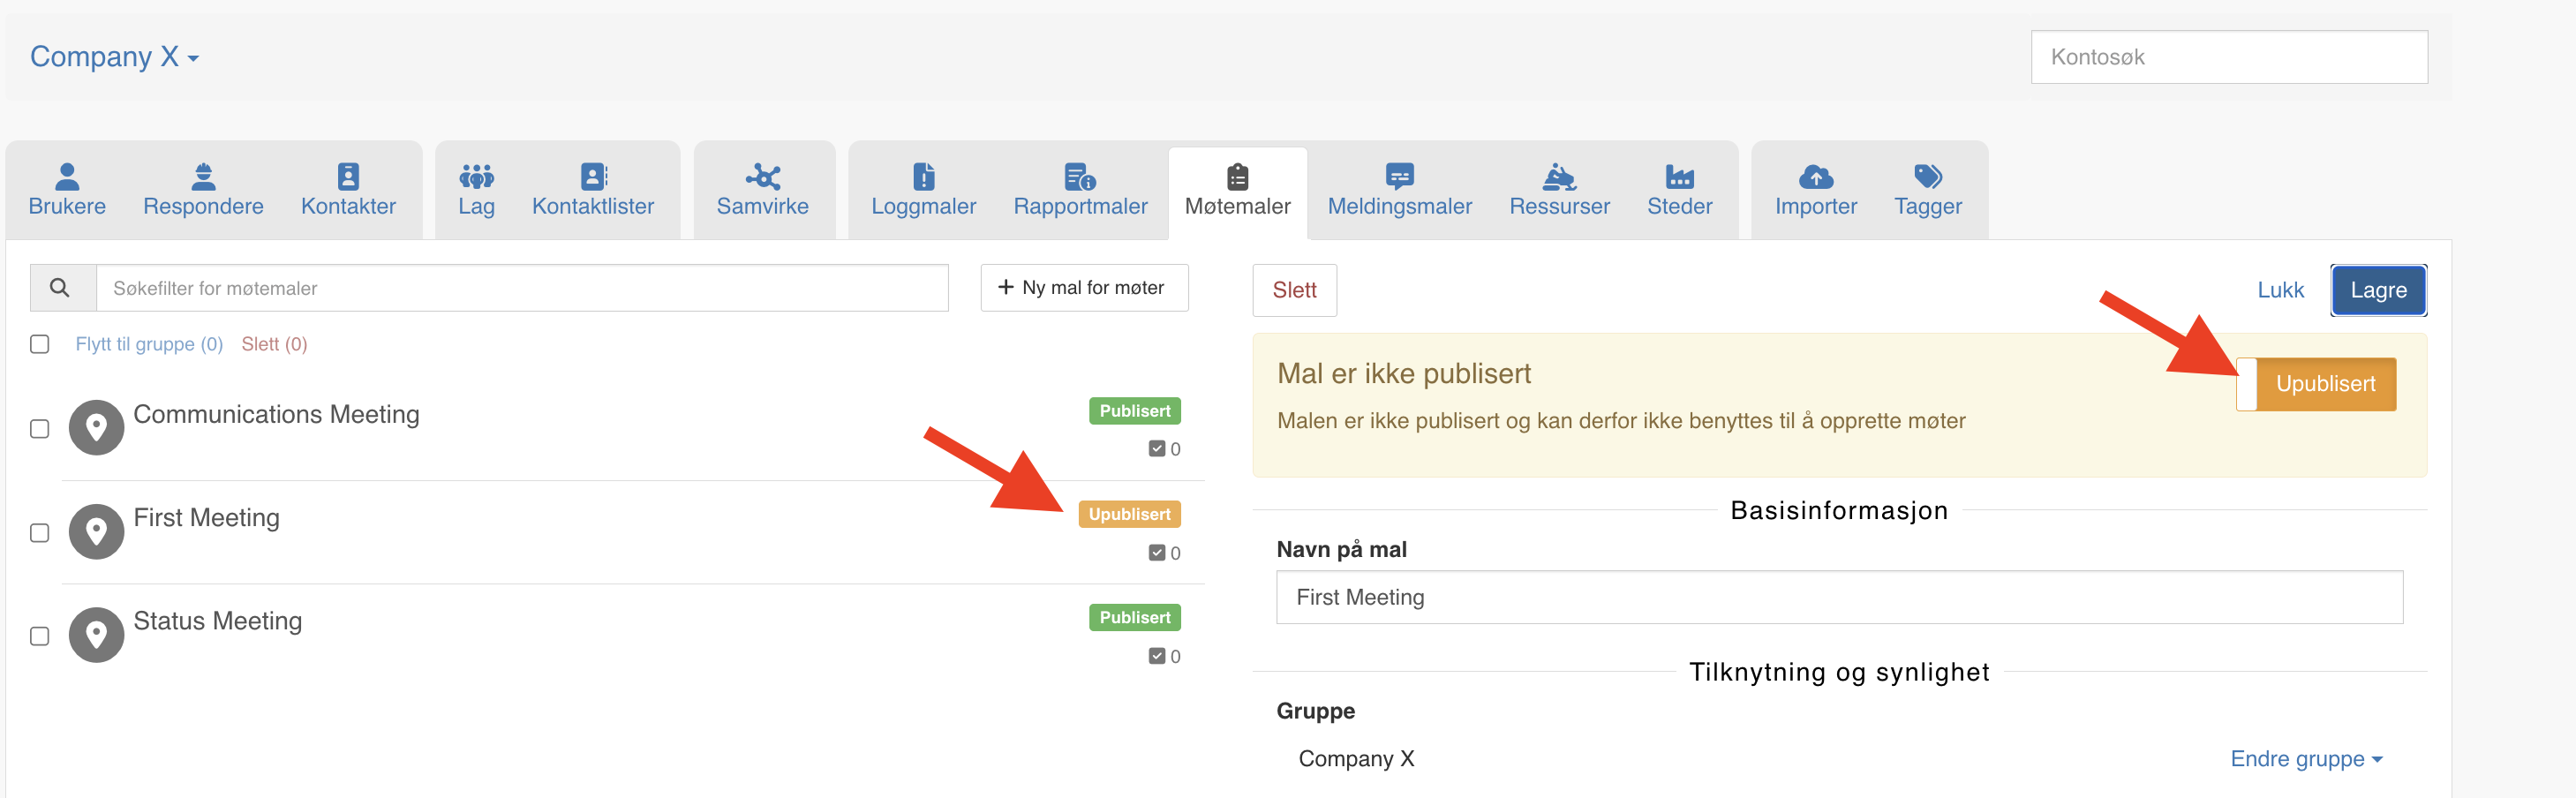Open the Lag teams icon
The height and width of the screenshot is (798, 2576).
click(x=476, y=177)
